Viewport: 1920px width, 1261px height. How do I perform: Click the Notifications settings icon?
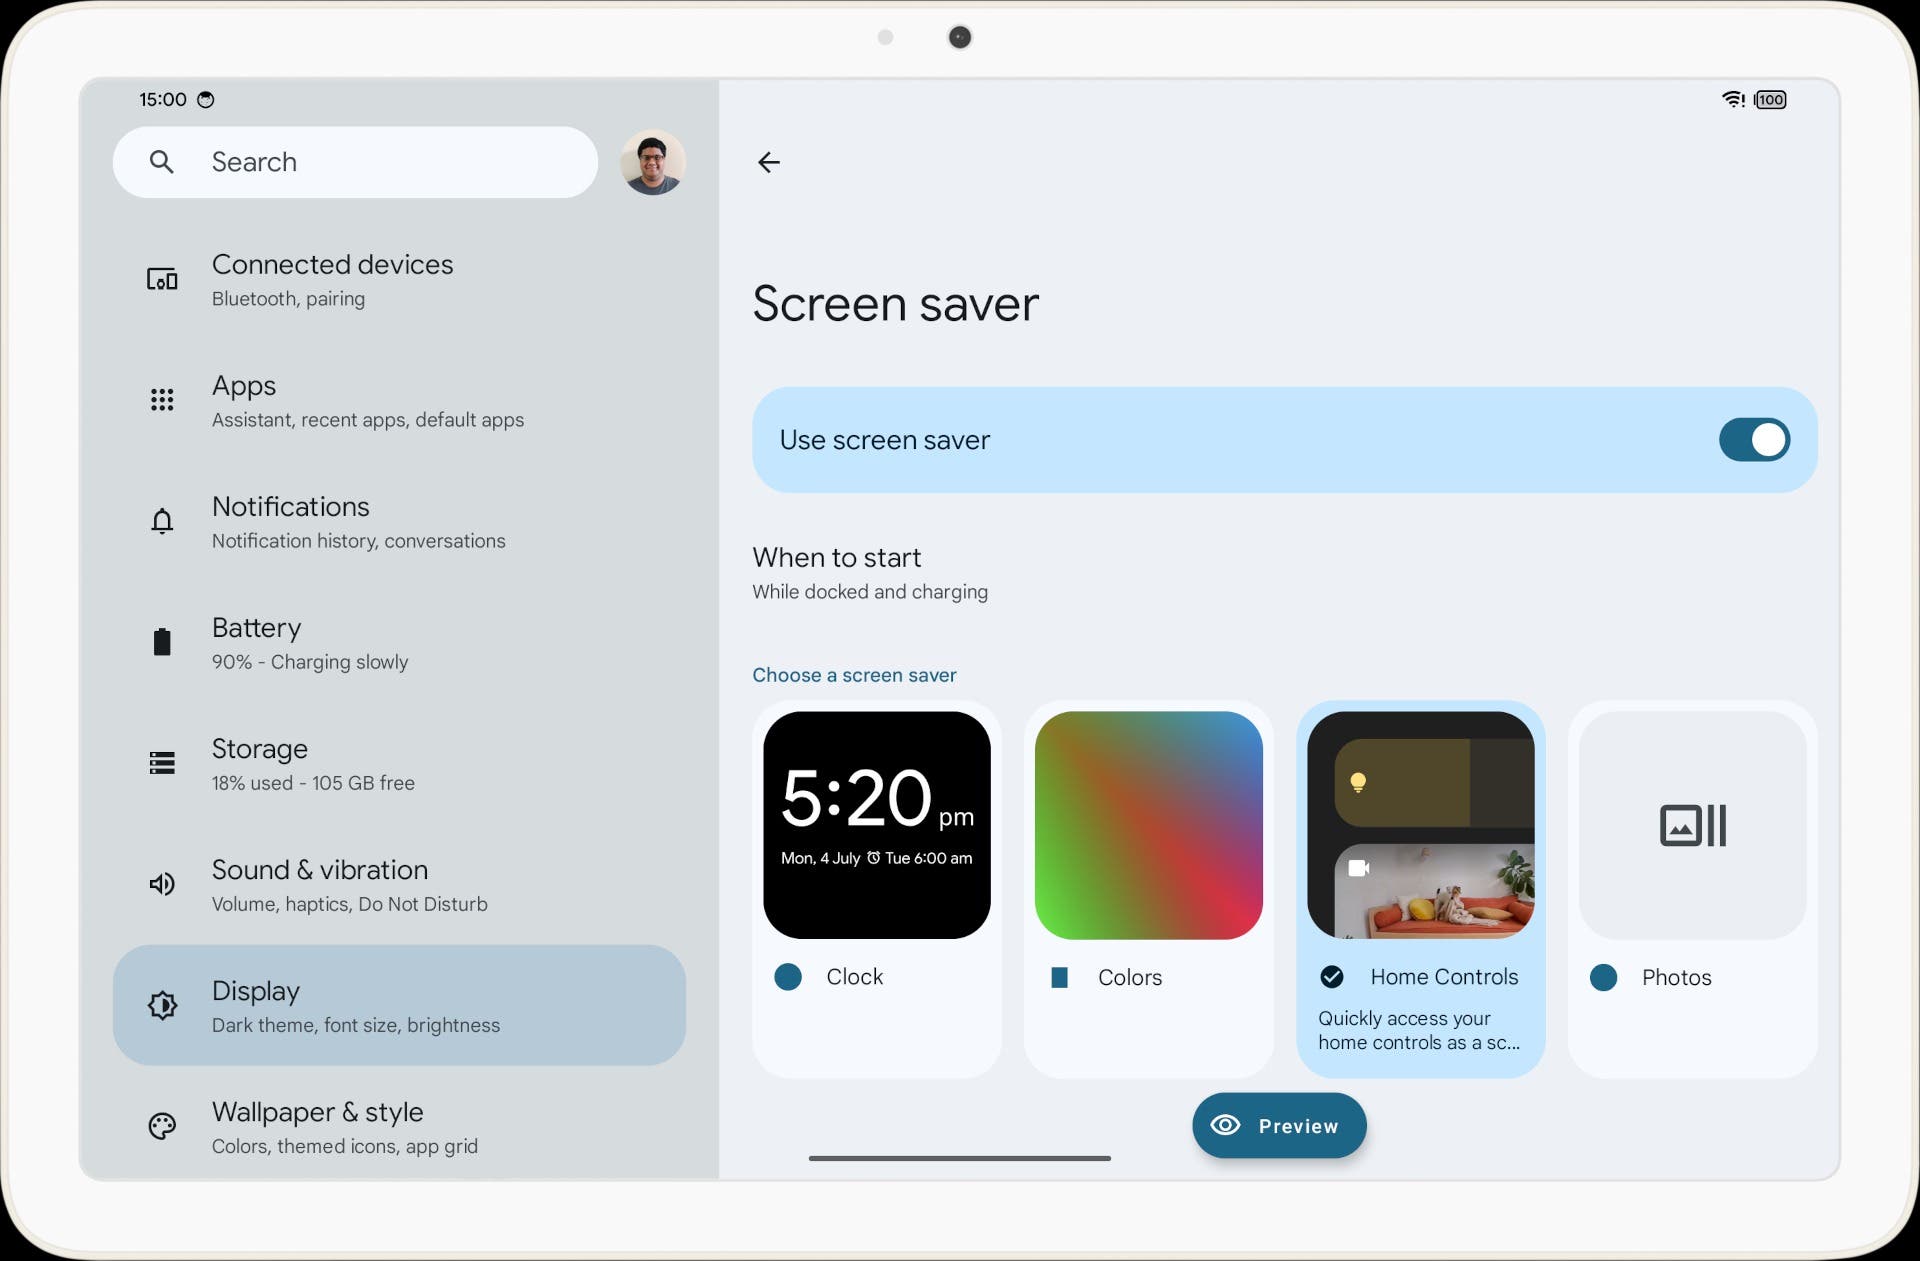pyautogui.click(x=162, y=521)
